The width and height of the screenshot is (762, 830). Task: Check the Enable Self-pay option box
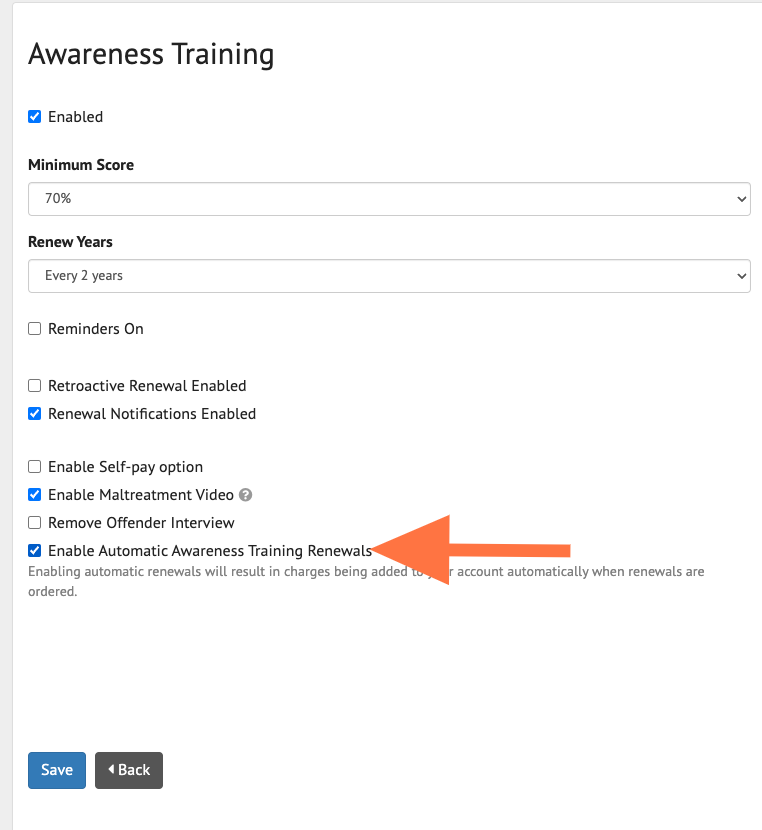click(35, 467)
